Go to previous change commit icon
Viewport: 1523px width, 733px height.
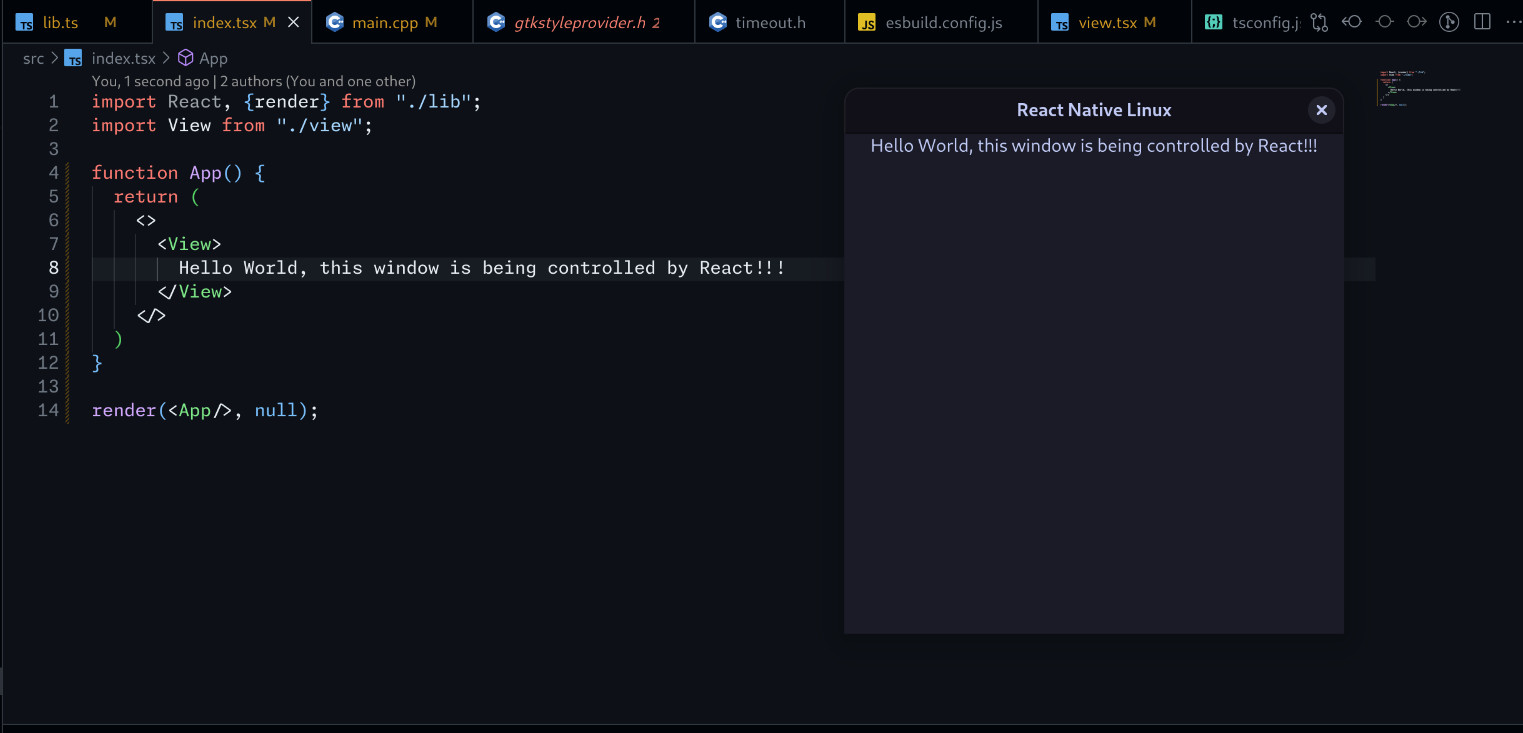1352,21
